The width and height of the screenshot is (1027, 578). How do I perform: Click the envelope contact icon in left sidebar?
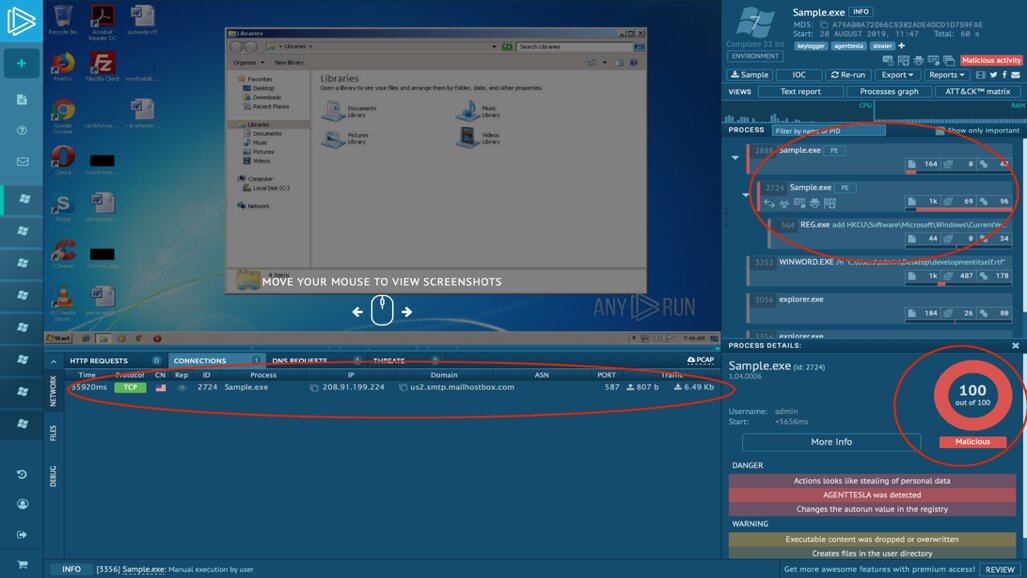click(x=21, y=161)
